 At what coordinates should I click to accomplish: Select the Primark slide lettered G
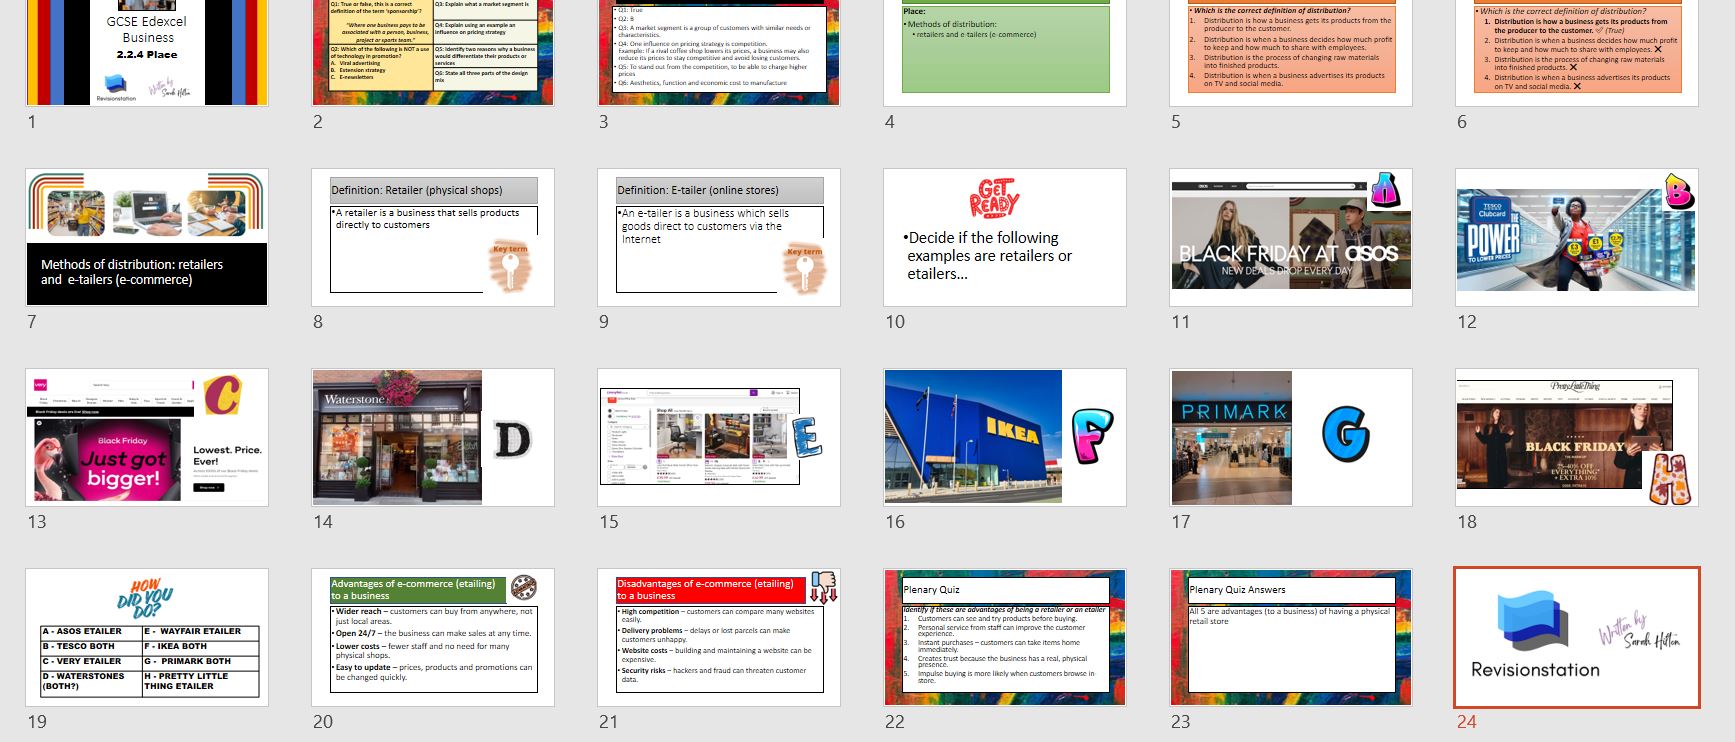tap(1291, 437)
